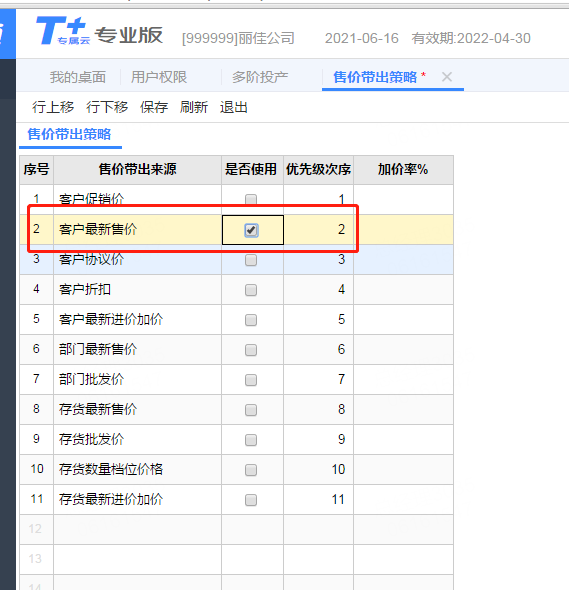Uncheck the 客户最新售价 checkbox

pos(251,230)
